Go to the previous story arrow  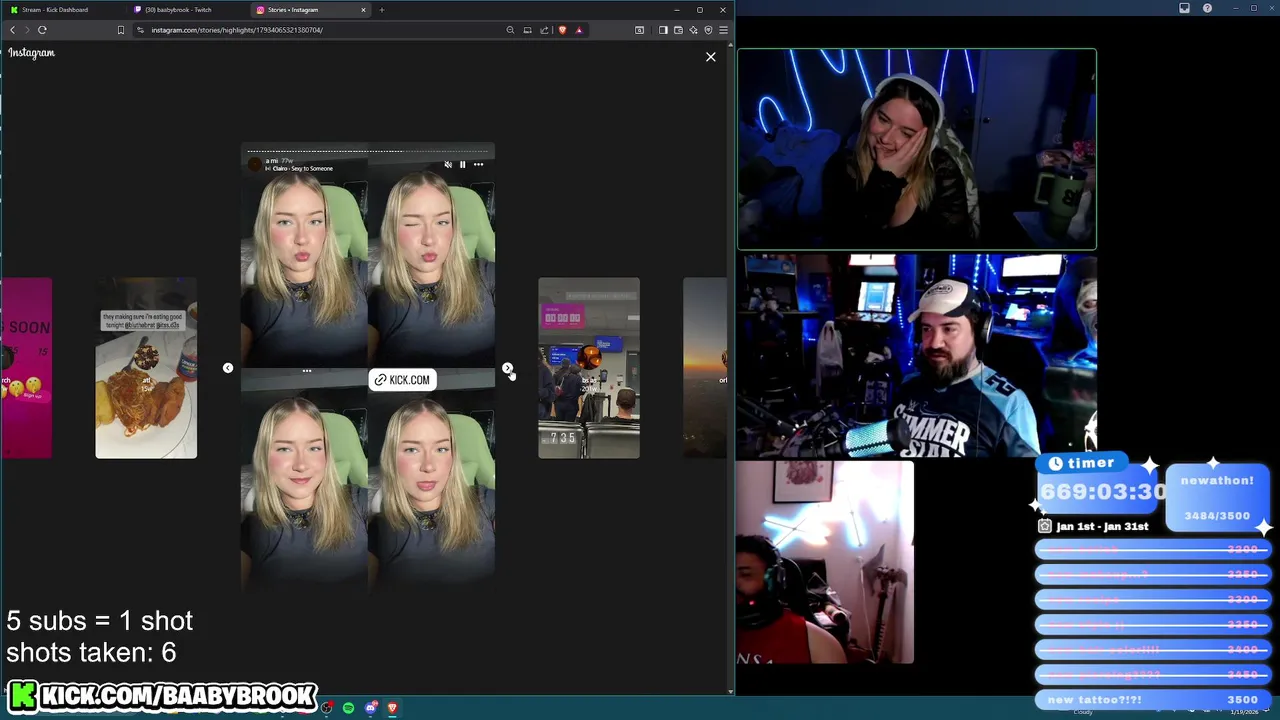coord(228,368)
